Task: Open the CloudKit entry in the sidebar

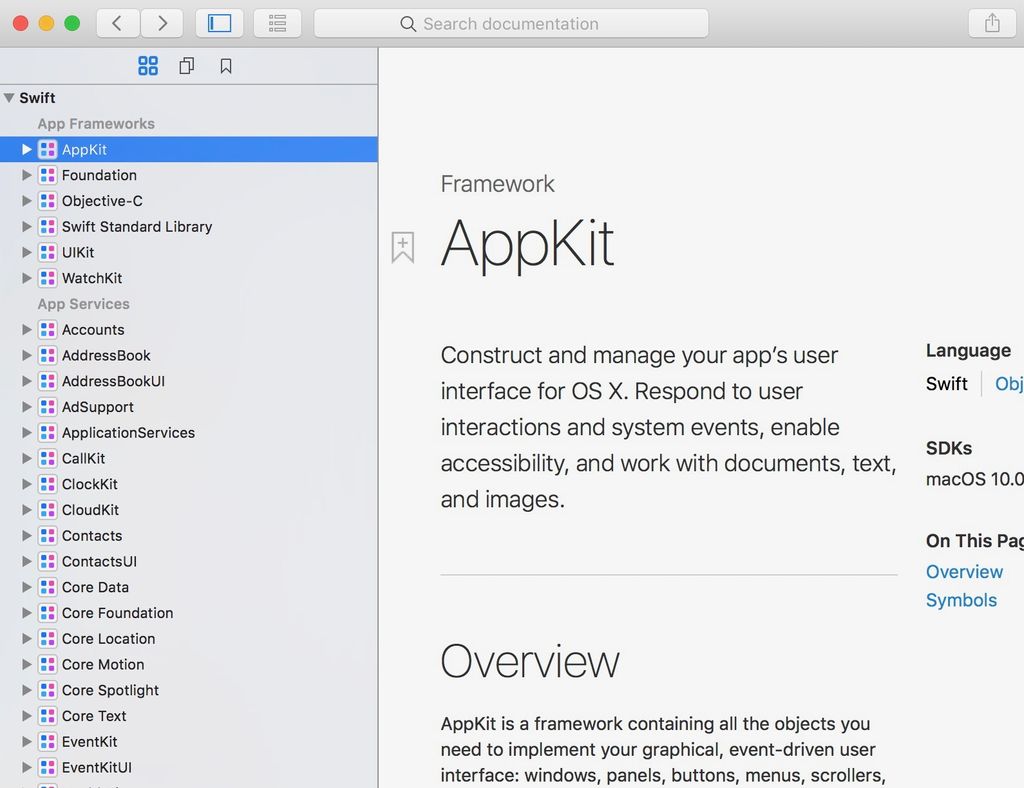Action: (90, 510)
